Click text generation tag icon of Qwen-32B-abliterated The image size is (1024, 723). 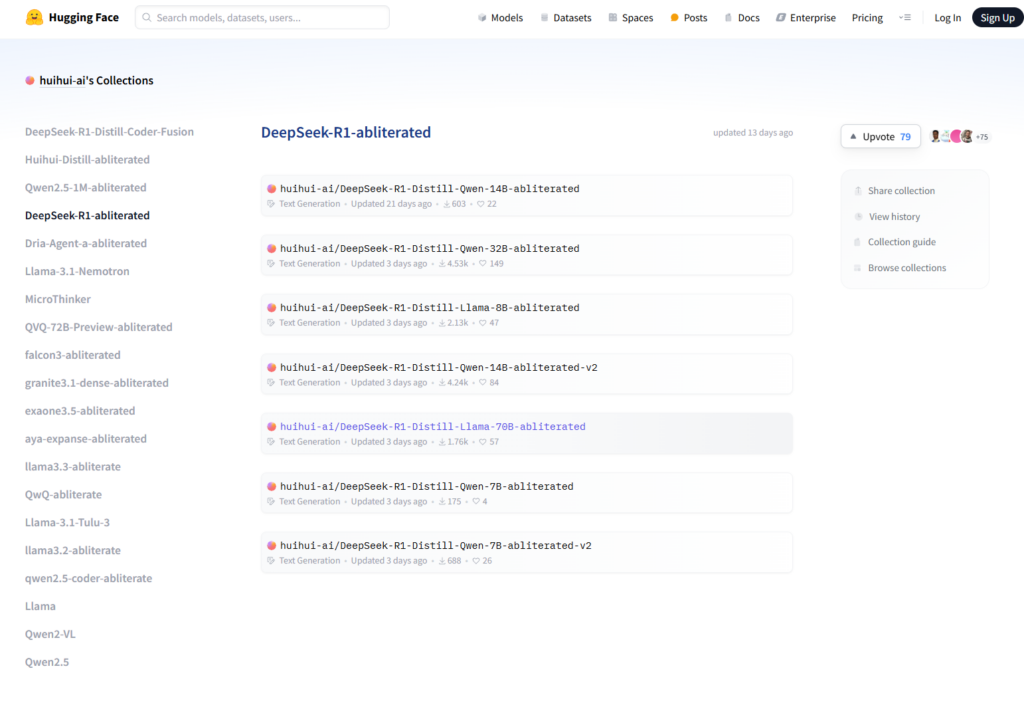[271, 264]
